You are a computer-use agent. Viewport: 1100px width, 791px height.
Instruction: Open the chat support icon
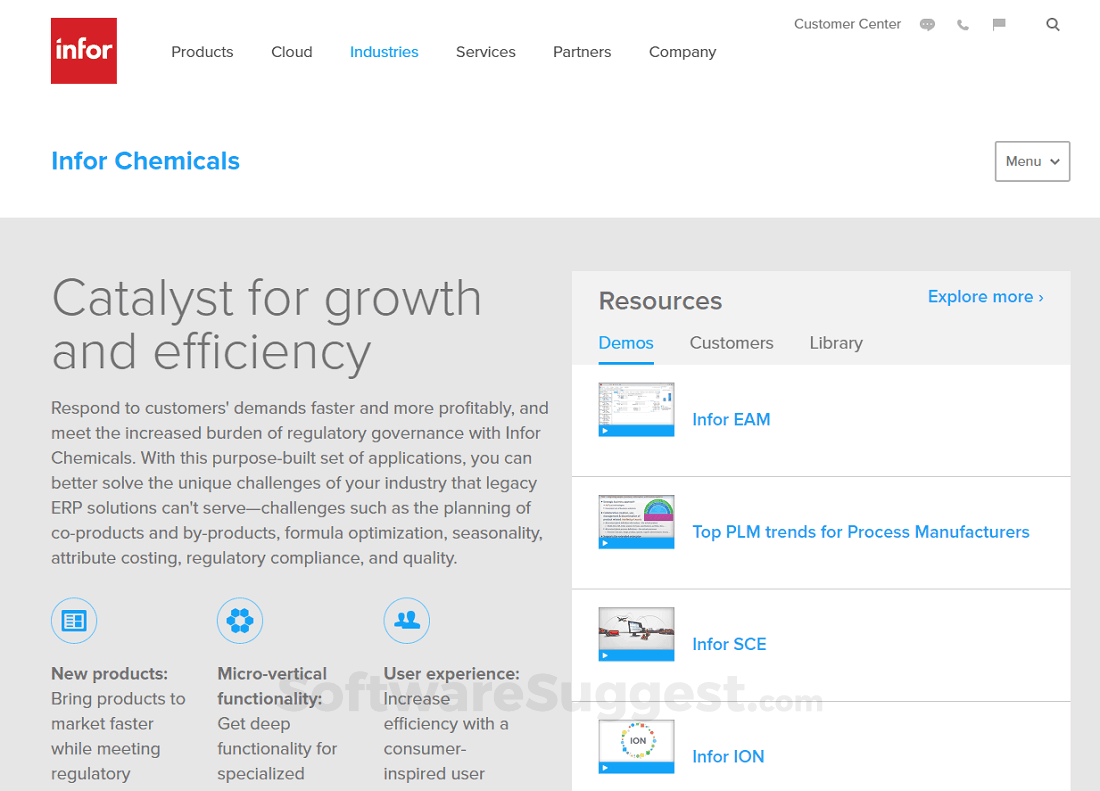tap(927, 24)
